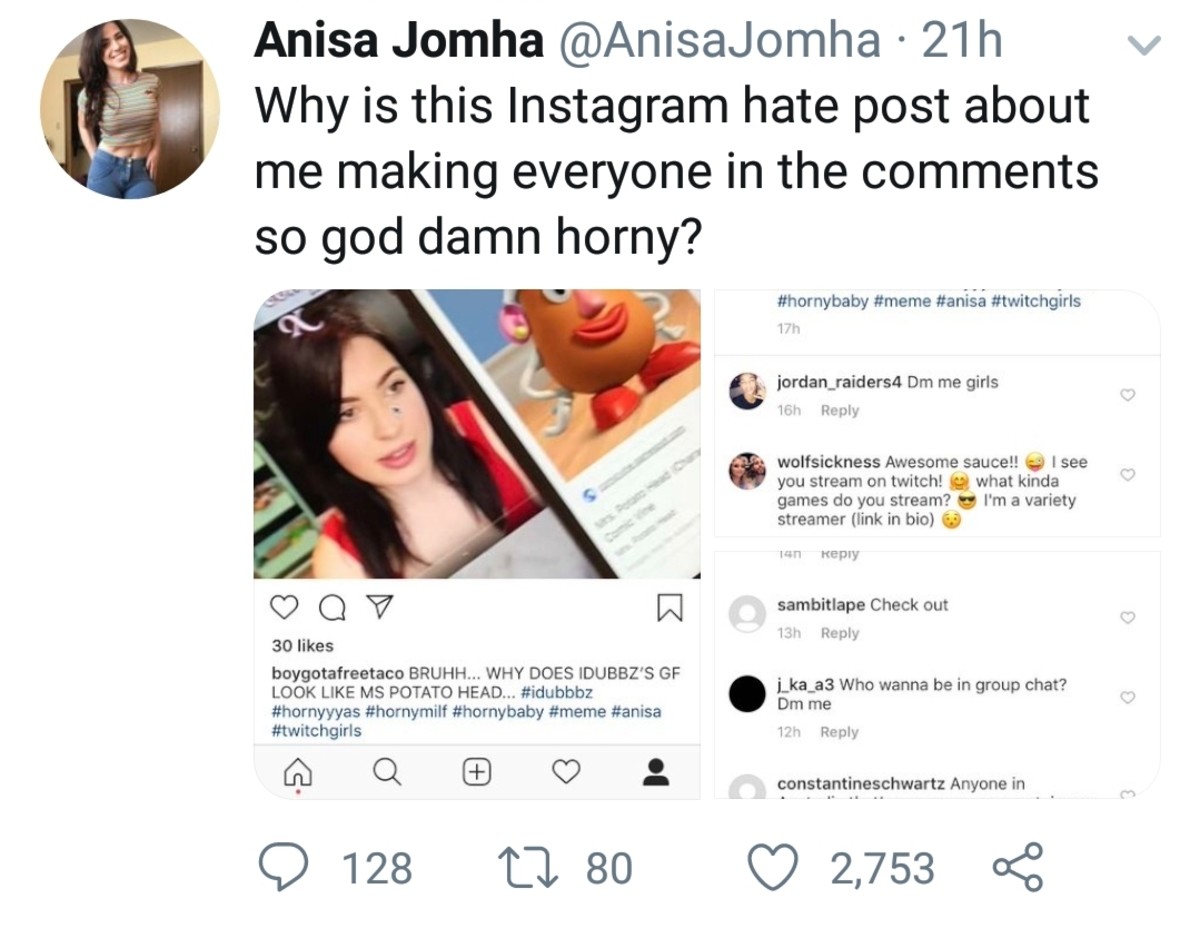Like the Instagram post heart icon

(285, 608)
